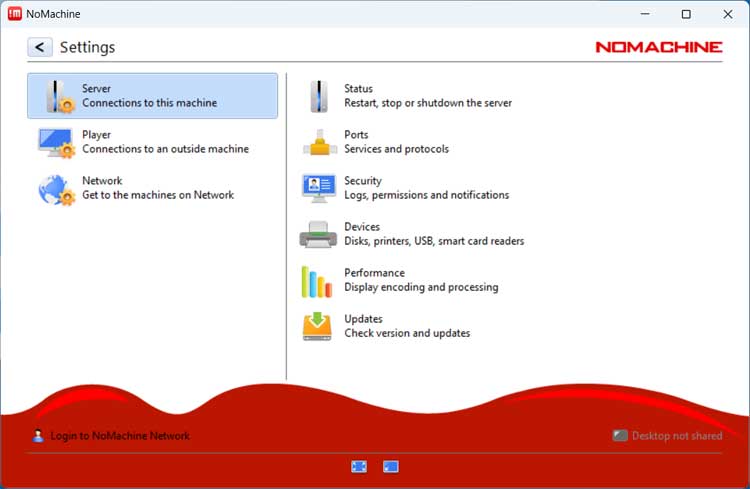The height and width of the screenshot is (489, 750).
Task: Click 'Disks, printers, USB, smart card readers'
Action: (x=434, y=241)
